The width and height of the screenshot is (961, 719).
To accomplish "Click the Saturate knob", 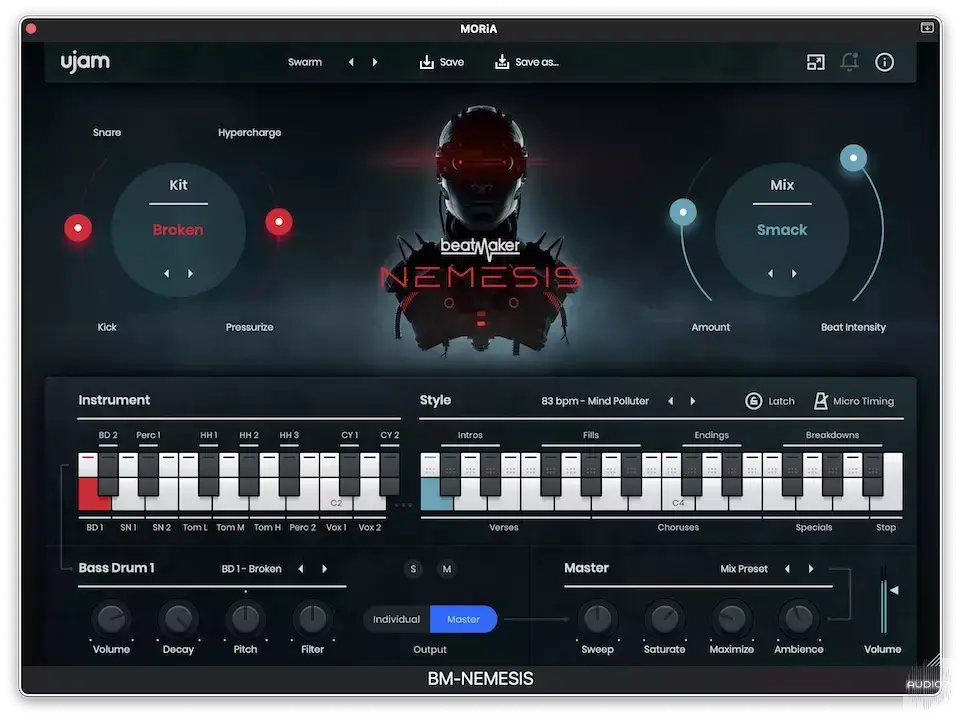I will [664, 619].
